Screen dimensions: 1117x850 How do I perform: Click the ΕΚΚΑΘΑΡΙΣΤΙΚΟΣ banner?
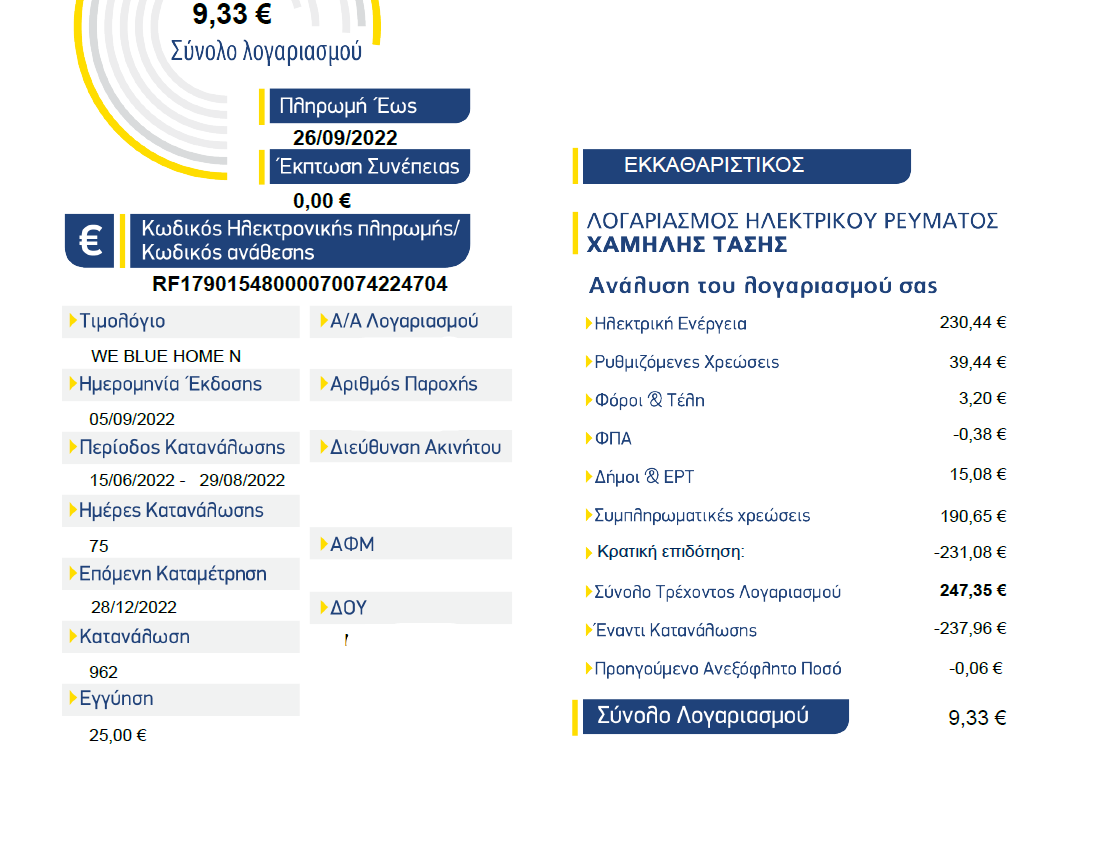click(x=747, y=166)
